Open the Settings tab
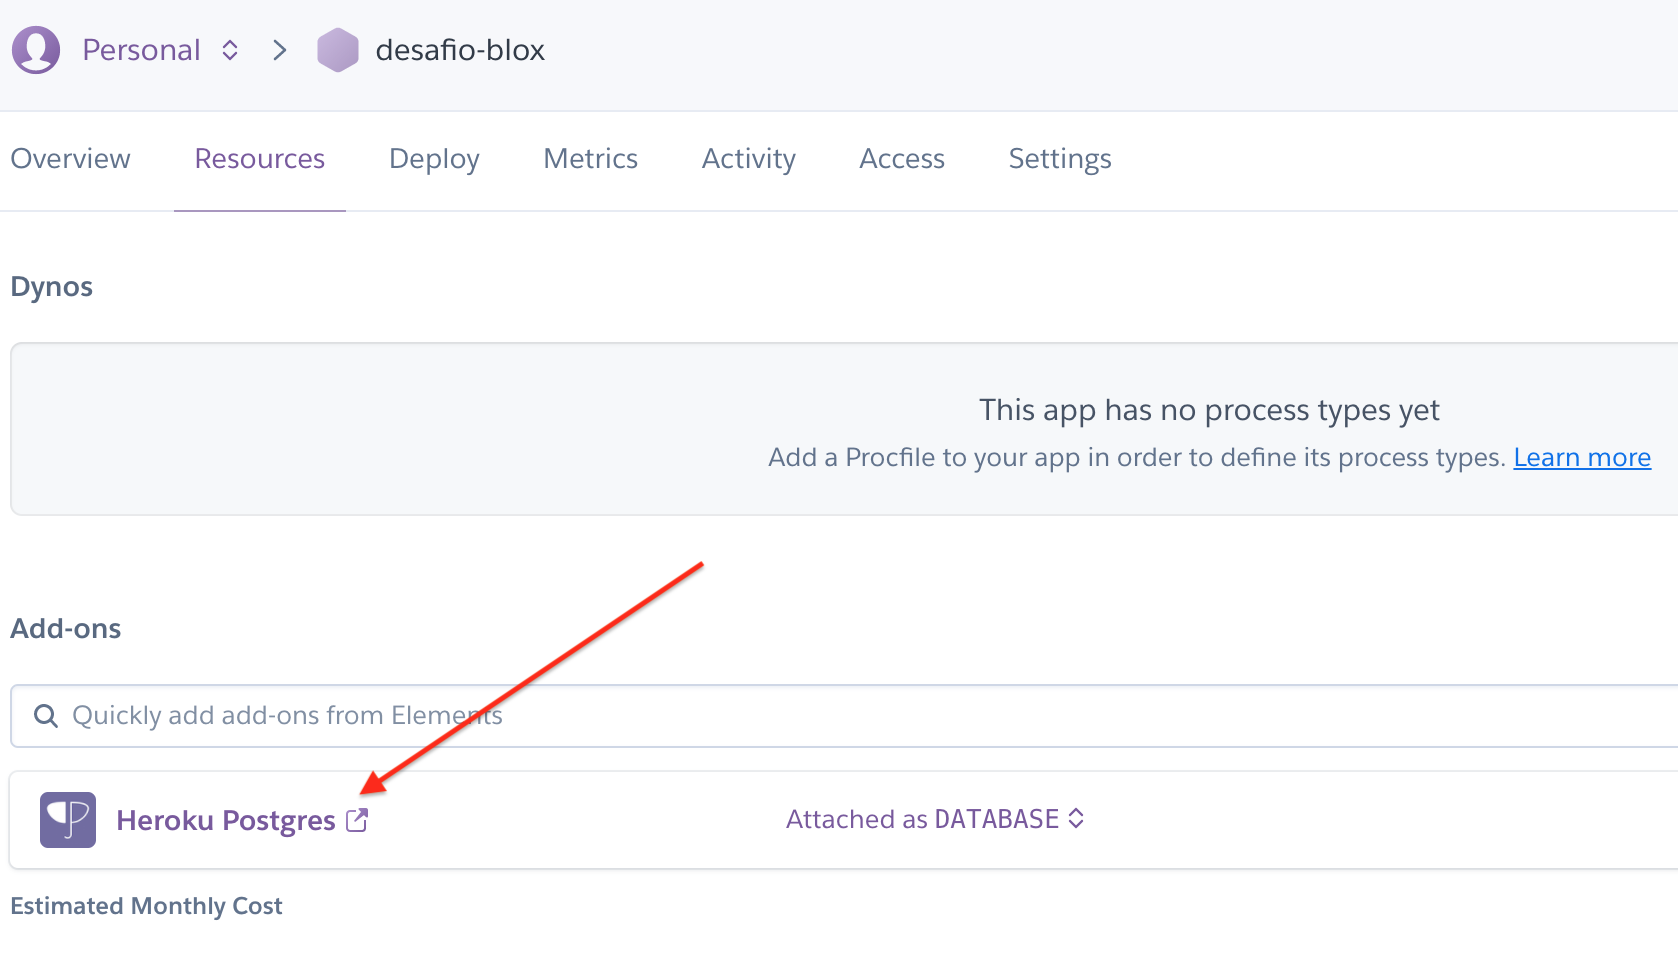1678x956 pixels. pyautogui.click(x=1060, y=159)
